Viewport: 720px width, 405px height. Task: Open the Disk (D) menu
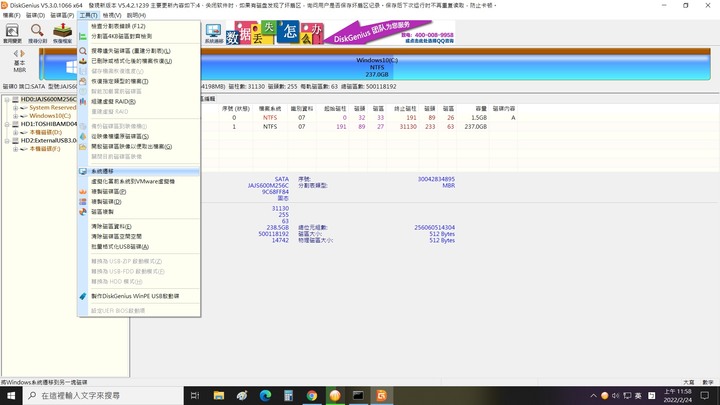coord(35,15)
